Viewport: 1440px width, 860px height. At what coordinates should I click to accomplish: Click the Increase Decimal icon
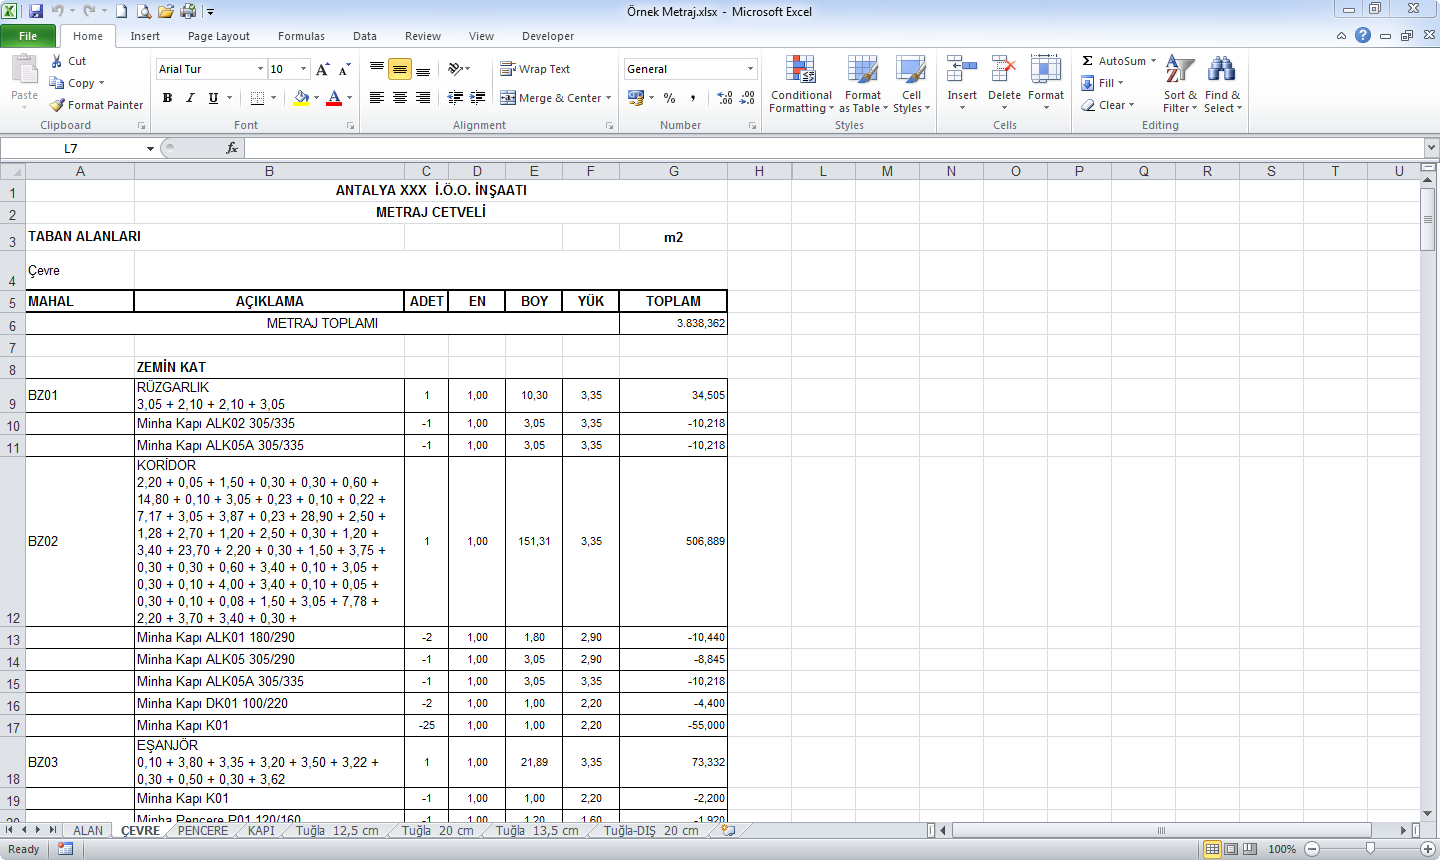pos(725,98)
